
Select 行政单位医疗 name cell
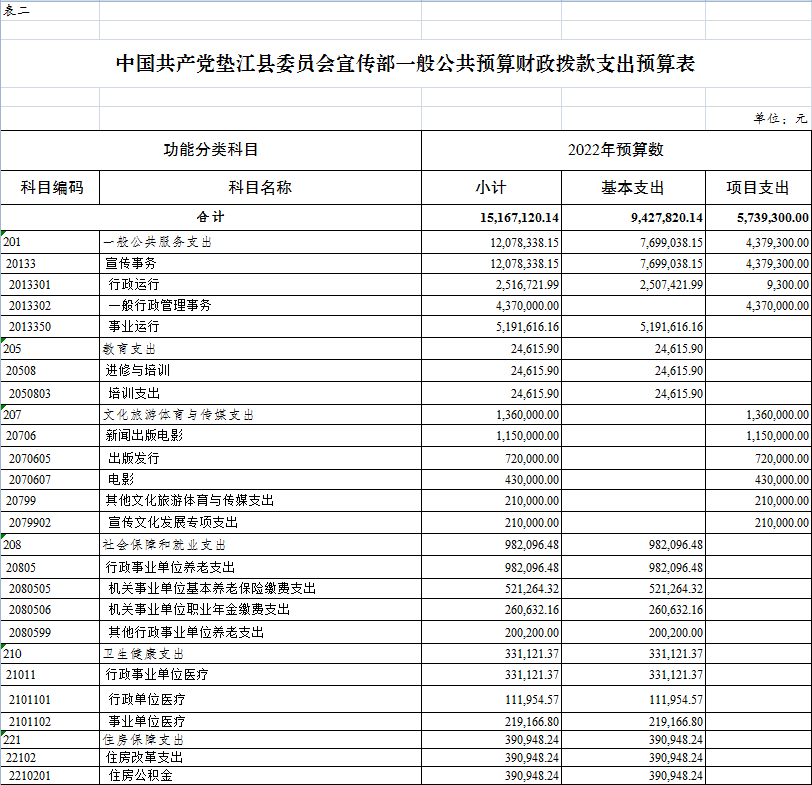point(260,699)
